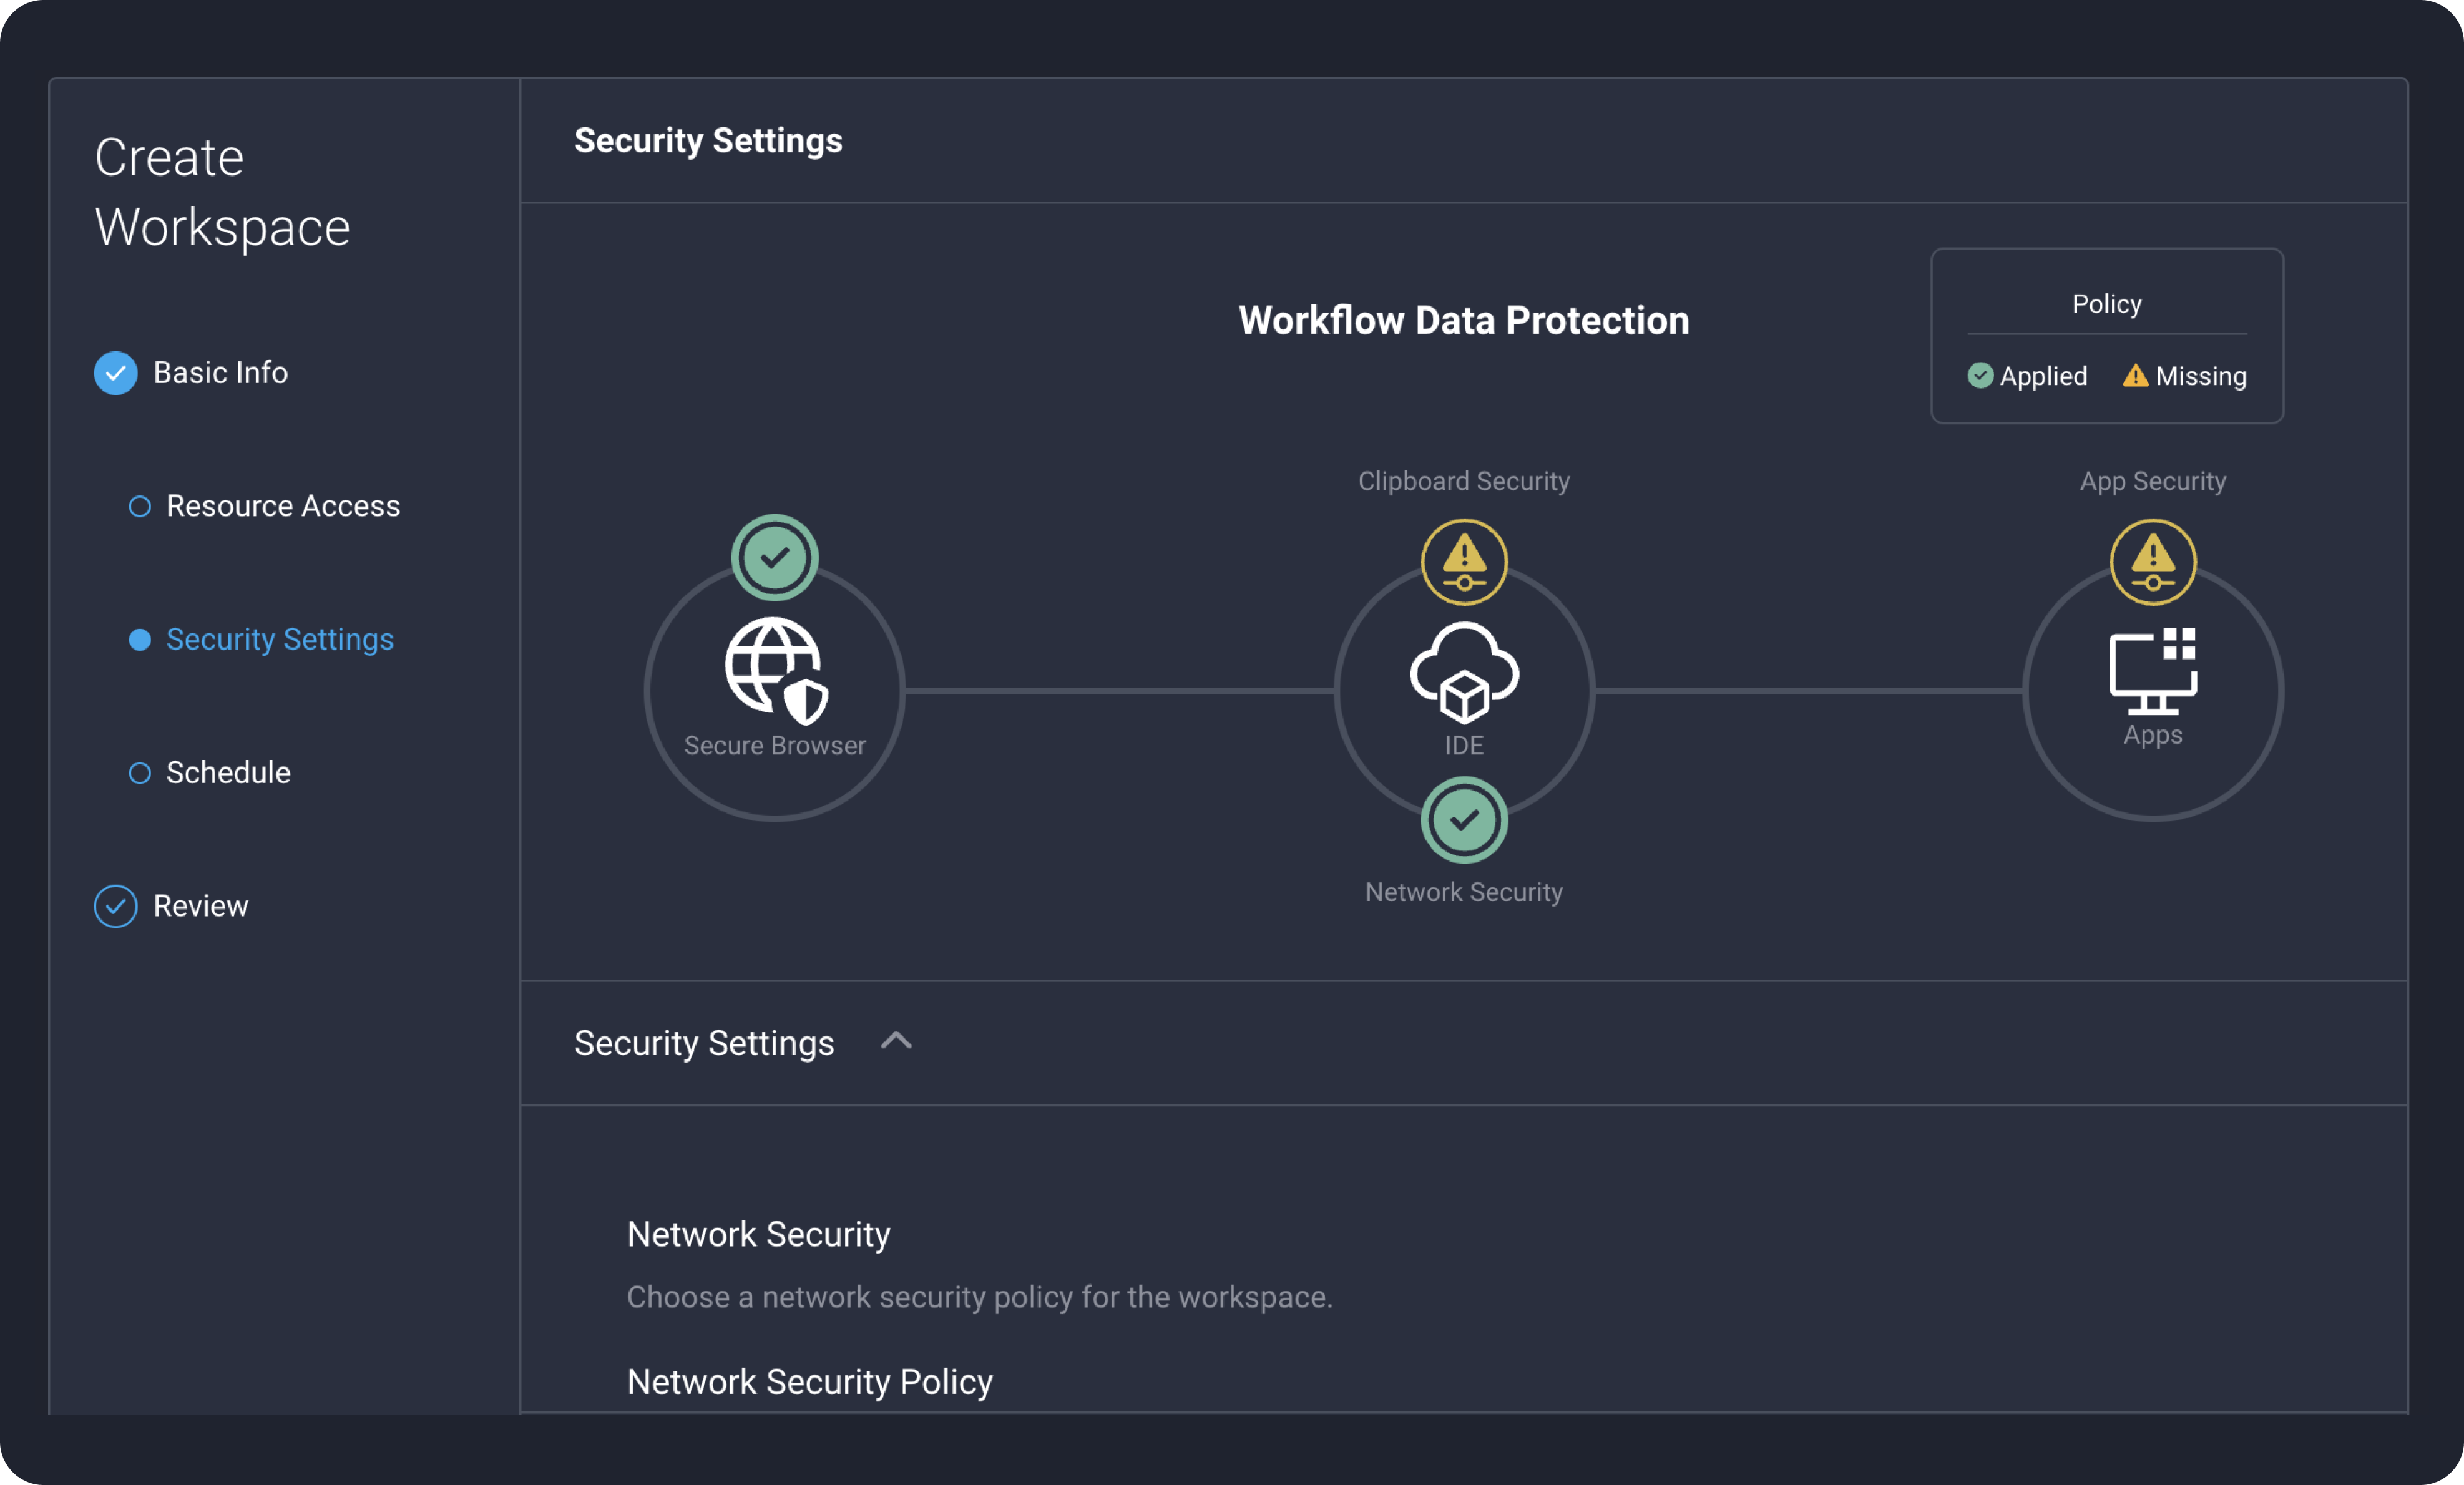Image resolution: width=2464 pixels, height=1485 pixels.
Task: Click the Policy legend box title
Action: pos(2106,304)
